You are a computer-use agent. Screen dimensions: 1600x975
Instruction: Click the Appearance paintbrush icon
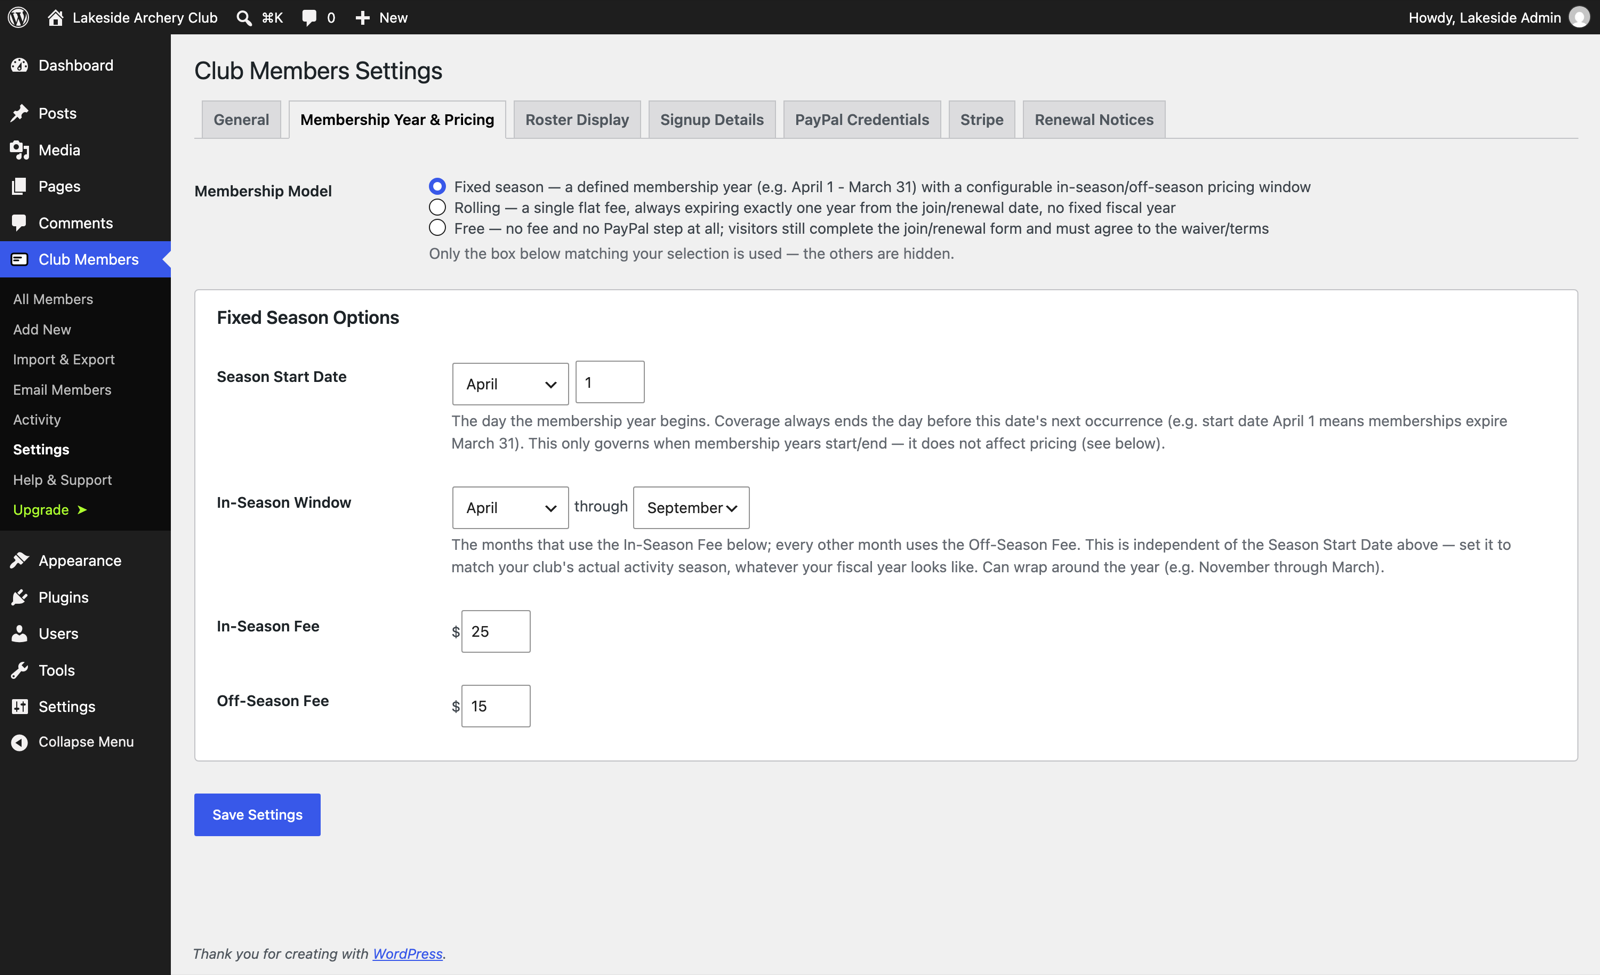click(20, 560)
